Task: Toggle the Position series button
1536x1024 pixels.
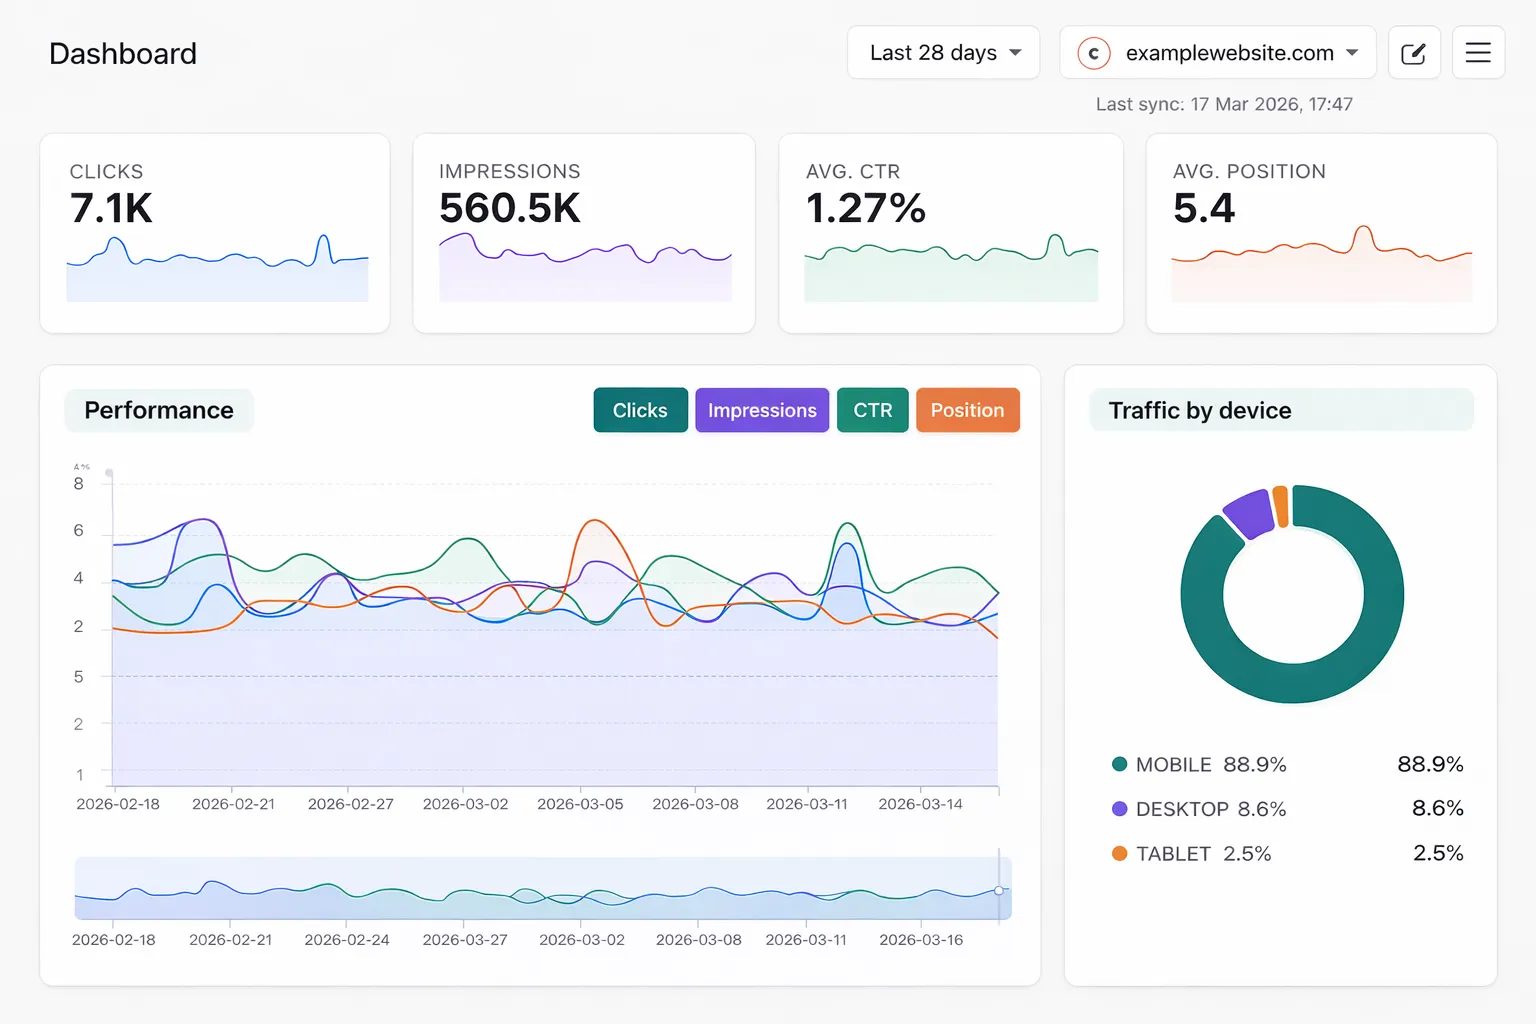Action: point(967,410)
